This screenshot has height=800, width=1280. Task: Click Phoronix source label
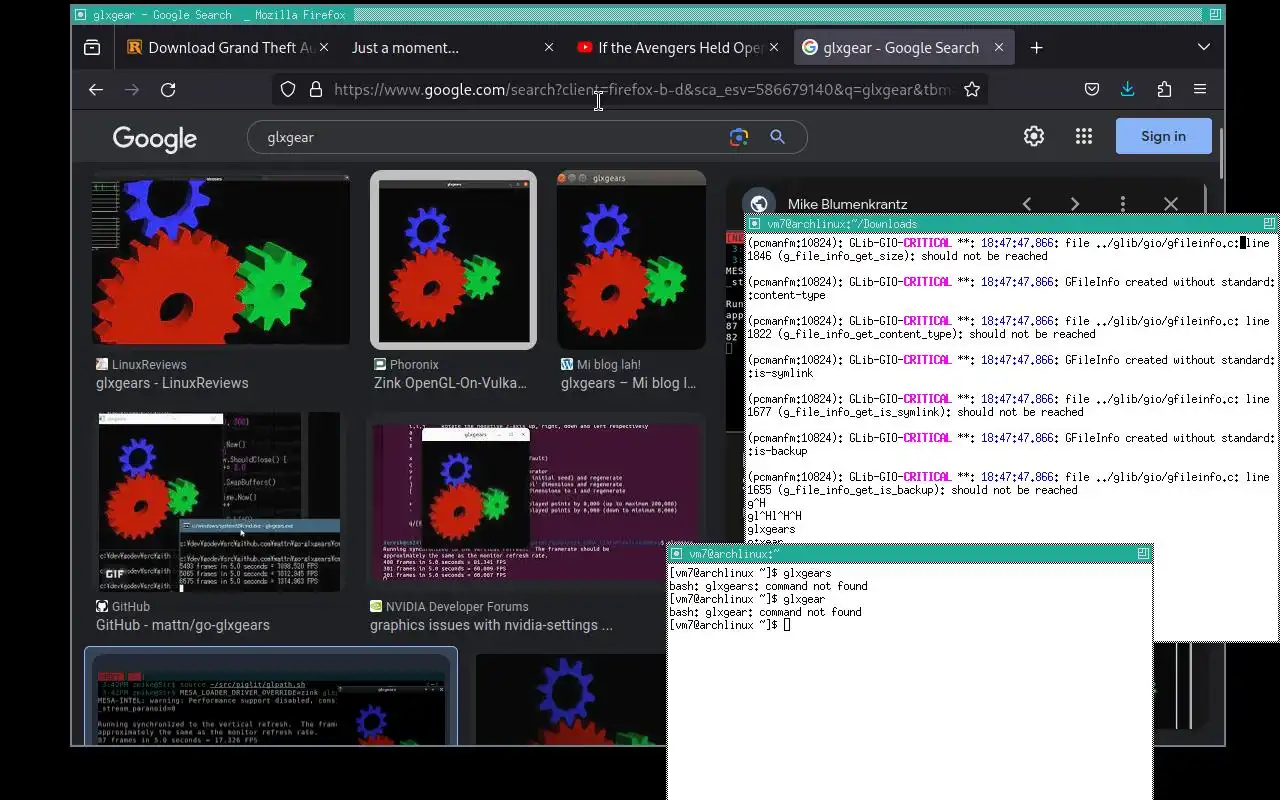click(x=414, y=365)
